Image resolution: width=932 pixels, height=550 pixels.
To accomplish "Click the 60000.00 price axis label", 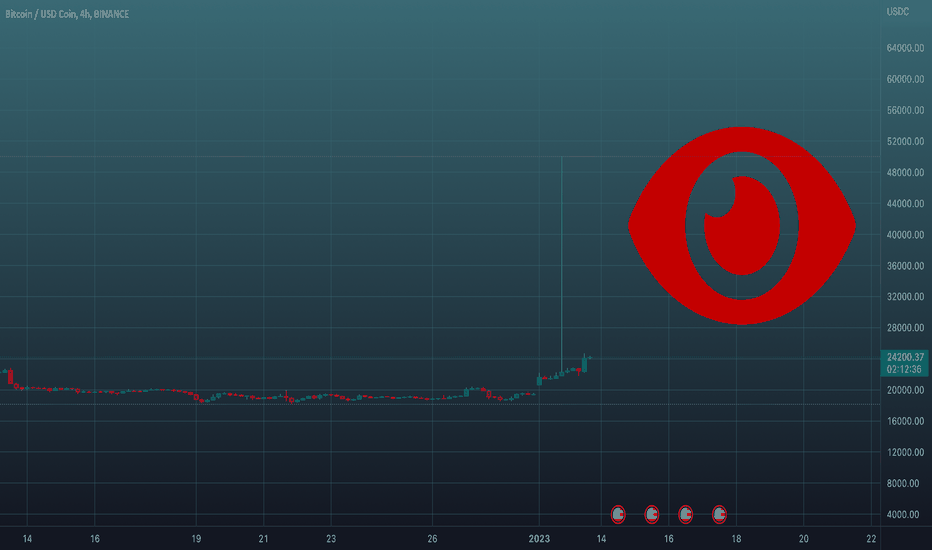I will pos(905,79).
